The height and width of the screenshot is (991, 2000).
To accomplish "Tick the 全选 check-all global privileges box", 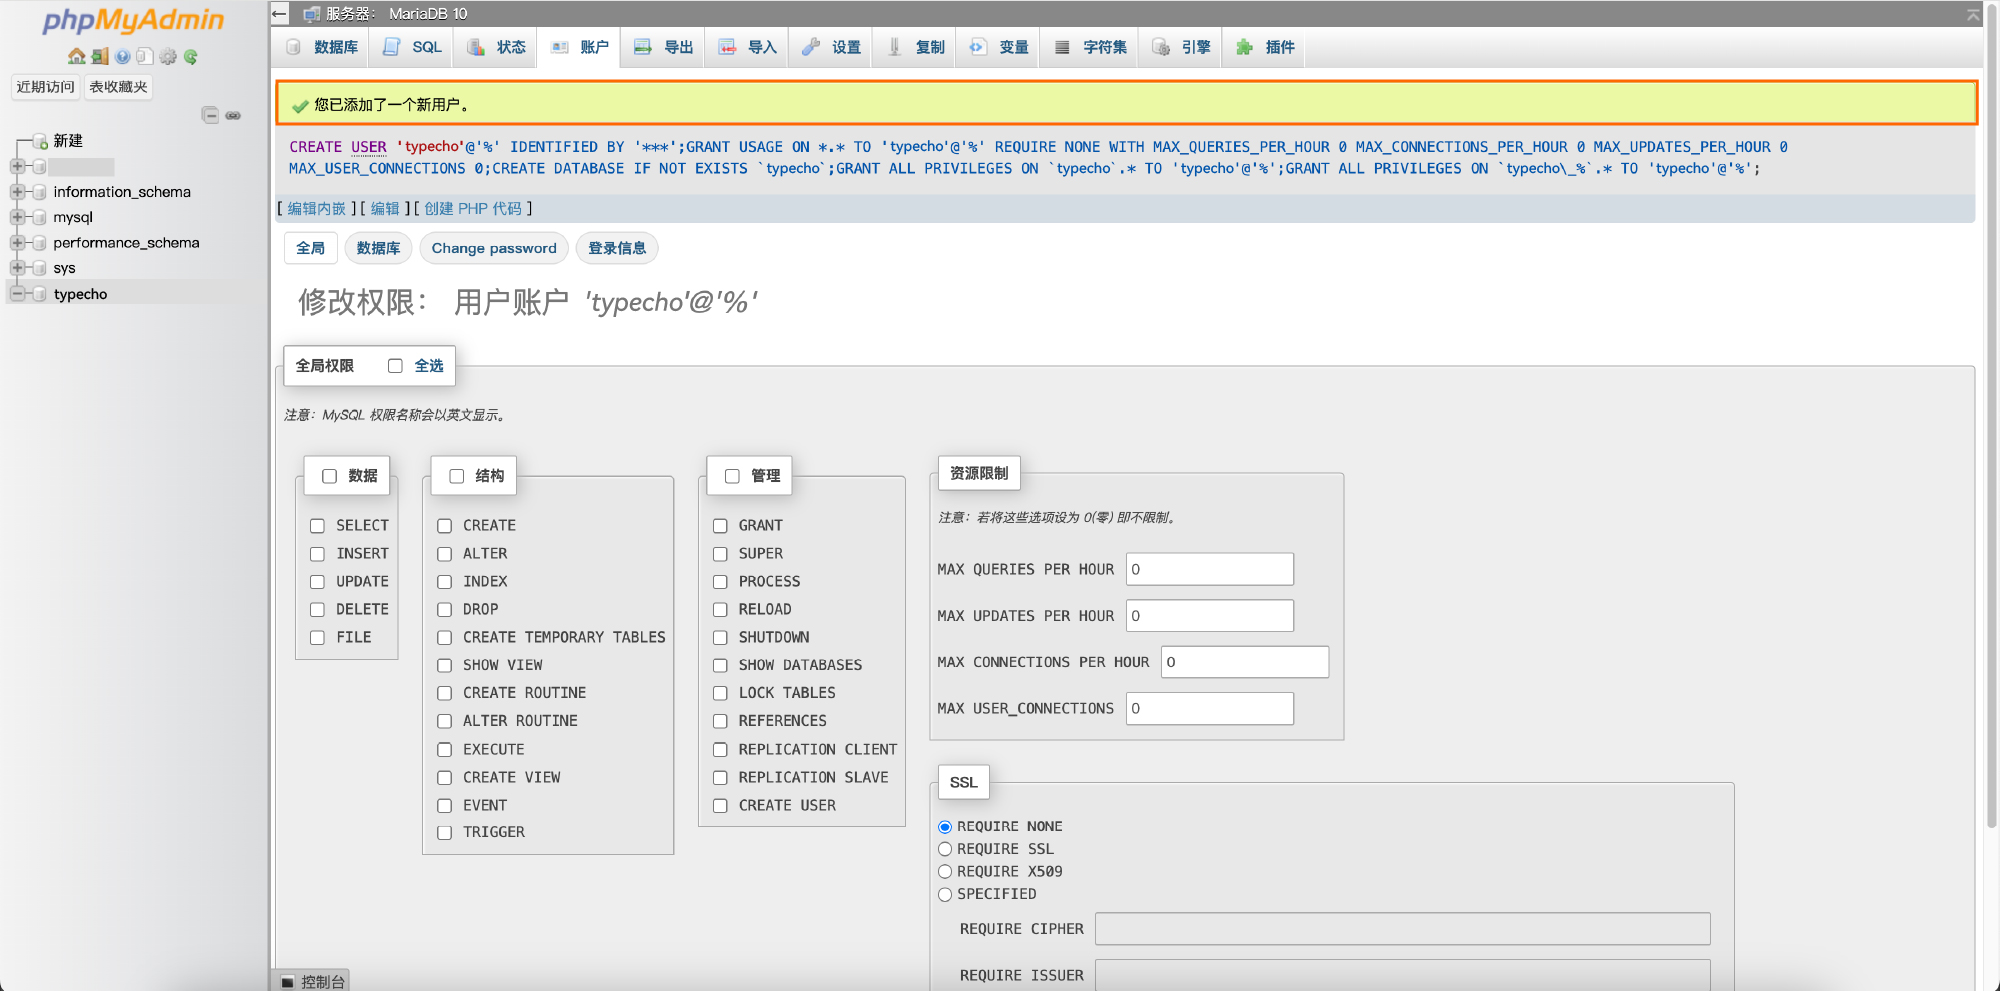I will (395, 366).
